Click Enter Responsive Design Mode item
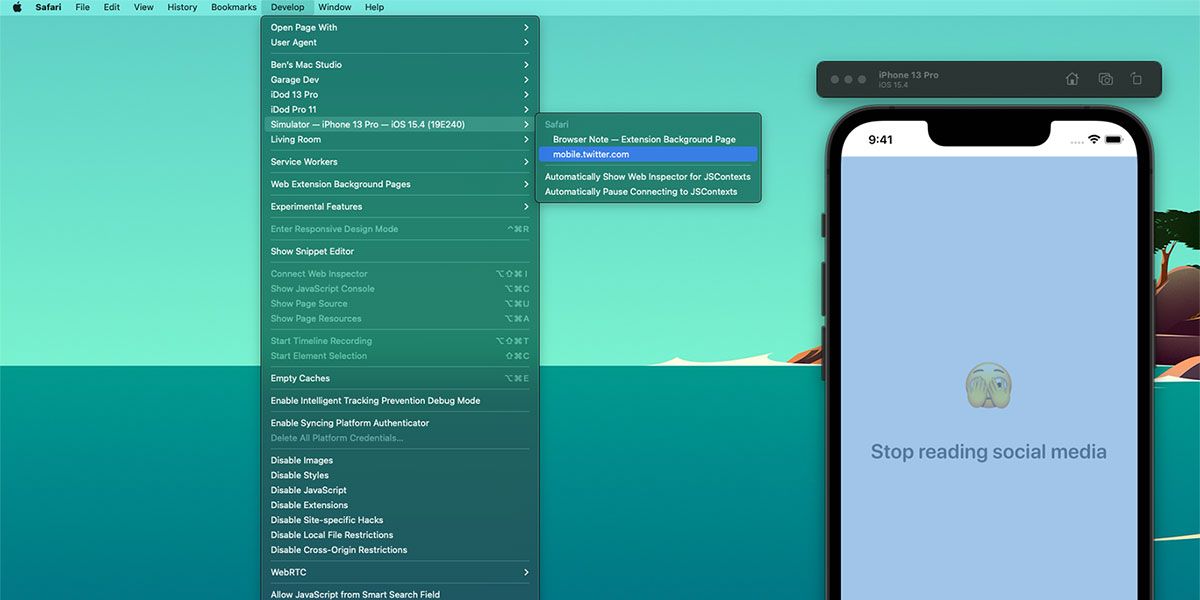This screenshot has height=600, width=1200. [400, 229]
